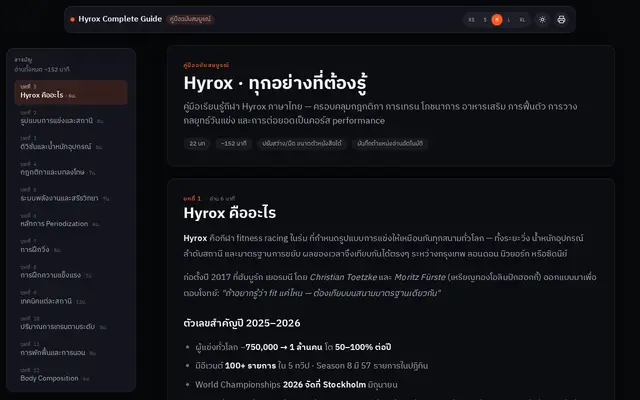This screenshot has width=640, height=400.
Task: Open chapter 3 ดิวิชั่นและน้ำหนักอุปกรณ์
Action: coord(71,143)
